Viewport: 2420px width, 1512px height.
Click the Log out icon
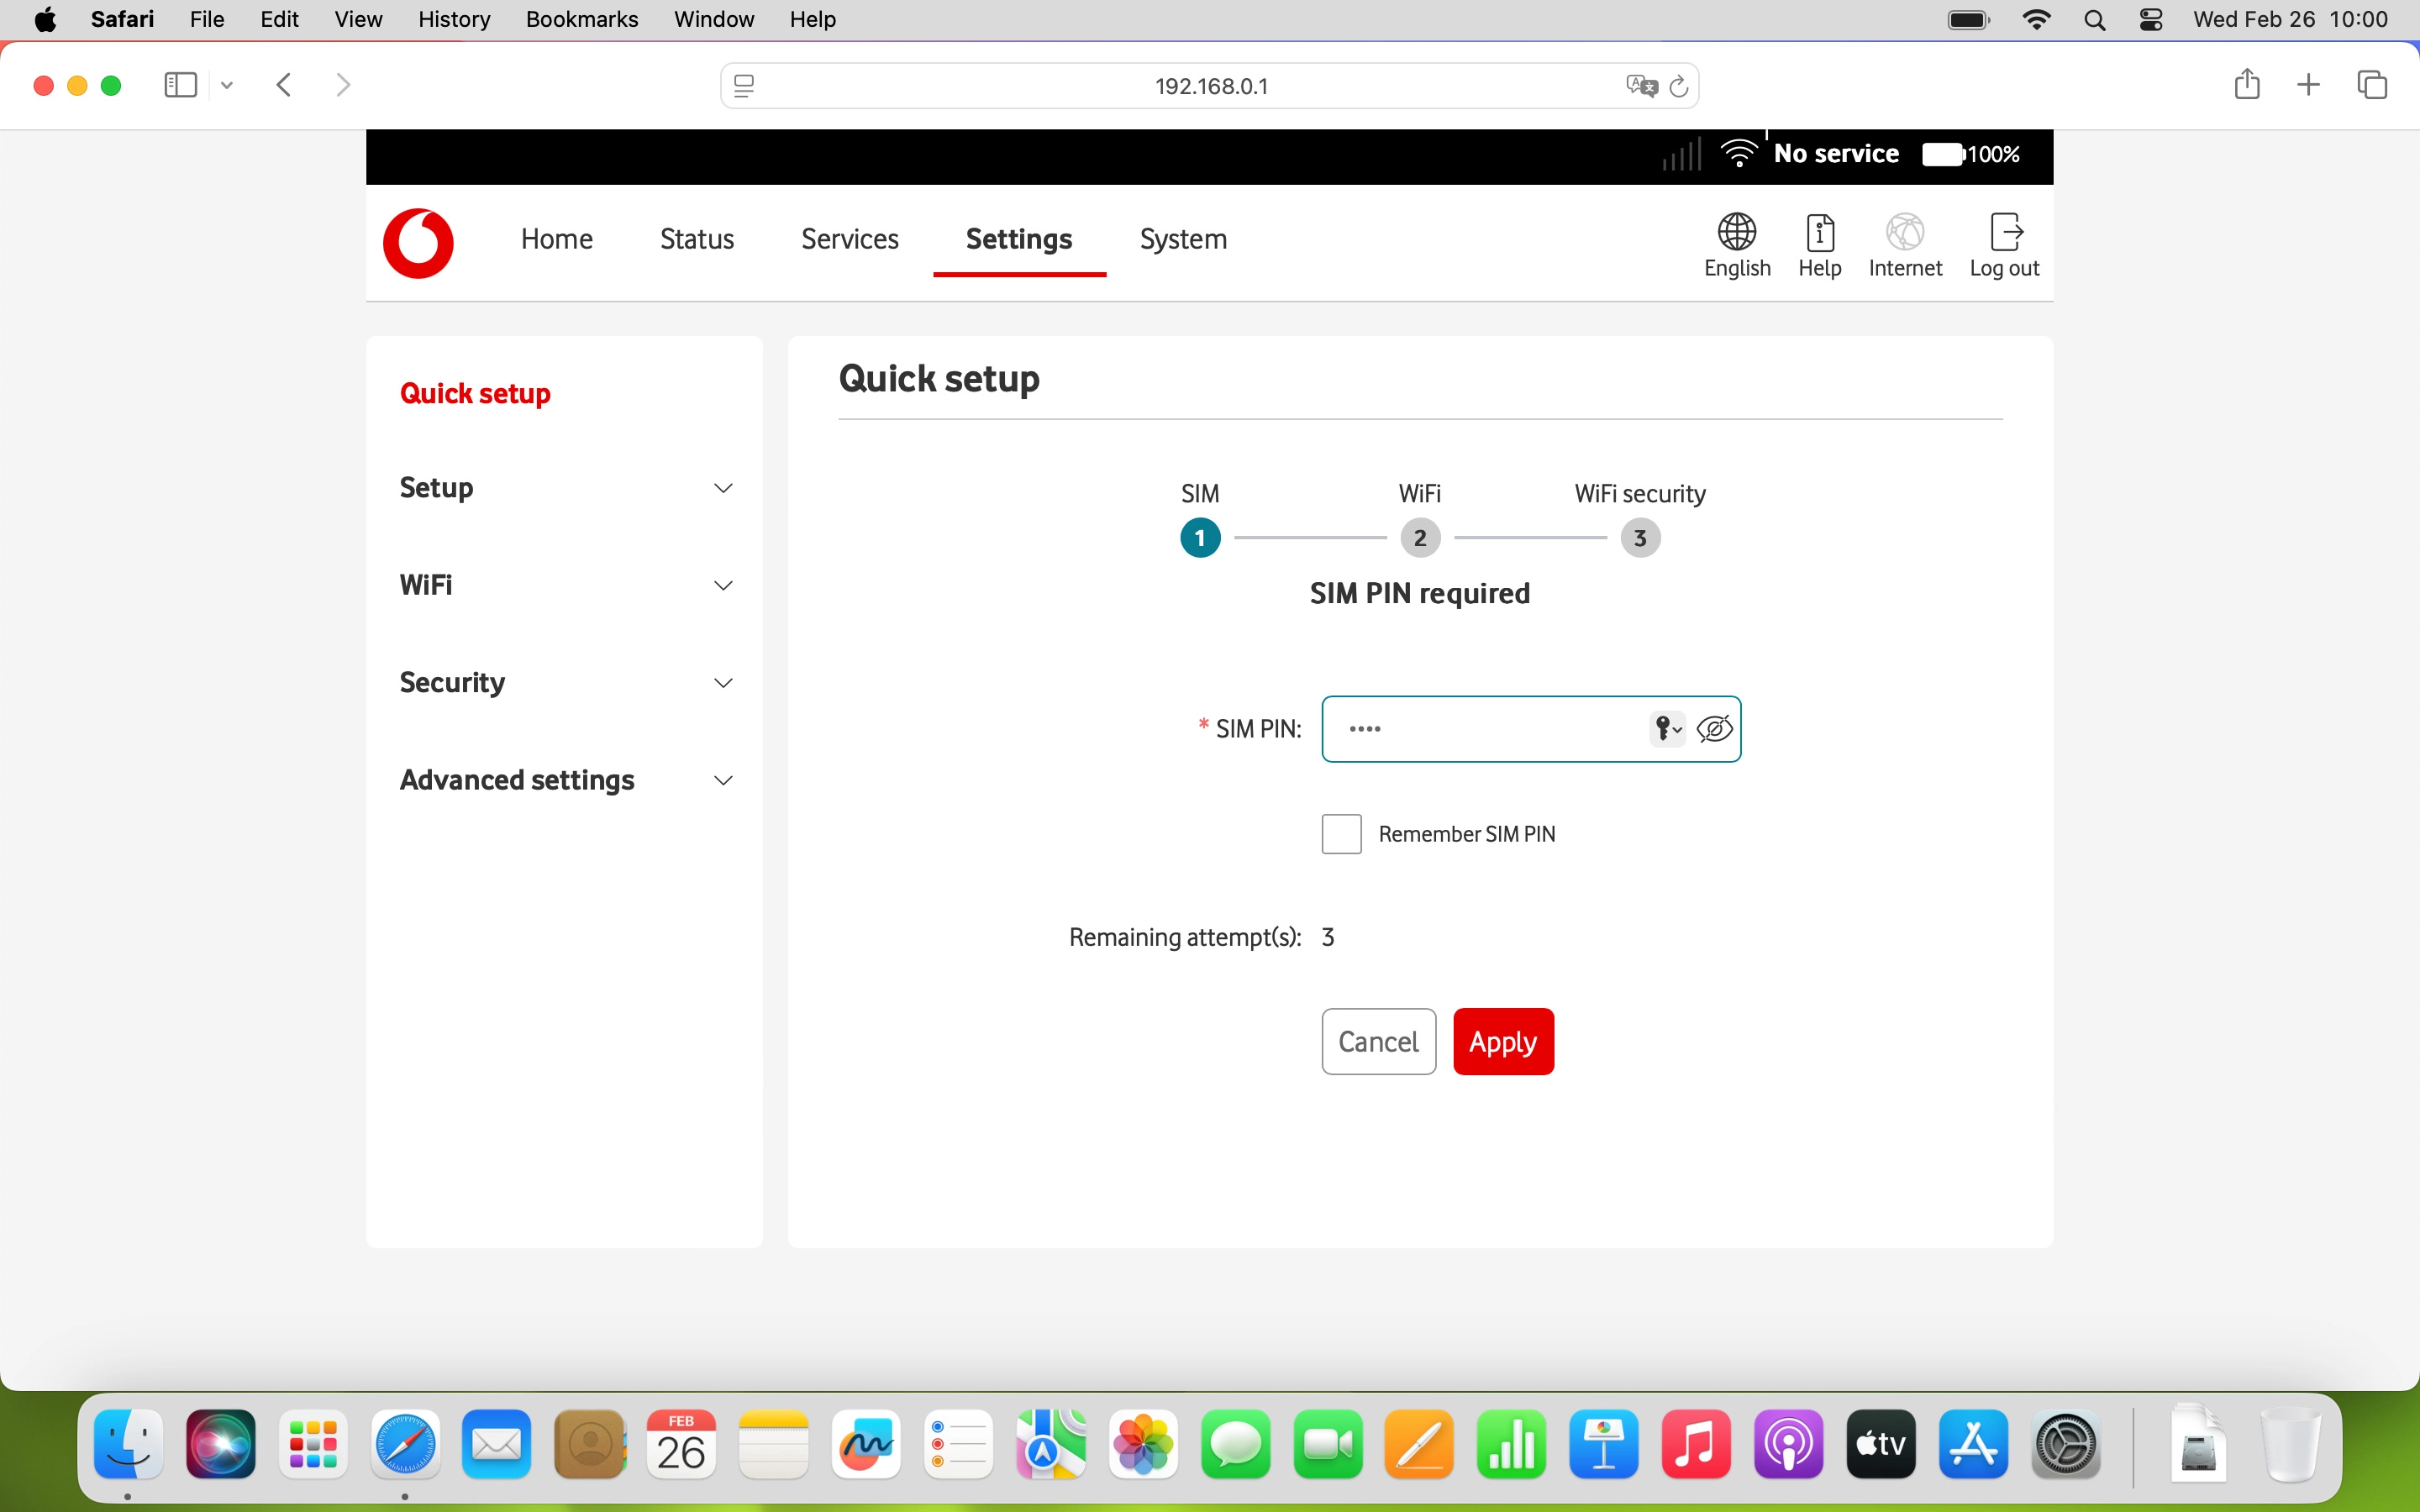point(2005,232)
